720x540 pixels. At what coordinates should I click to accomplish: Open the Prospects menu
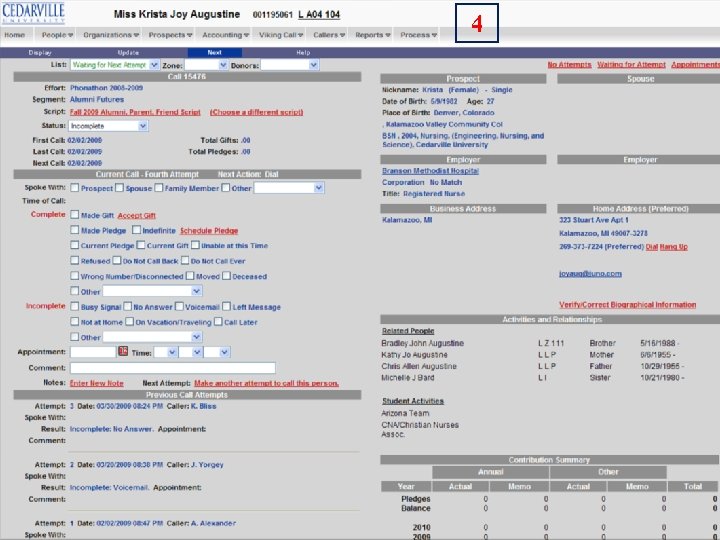(170, 35)
